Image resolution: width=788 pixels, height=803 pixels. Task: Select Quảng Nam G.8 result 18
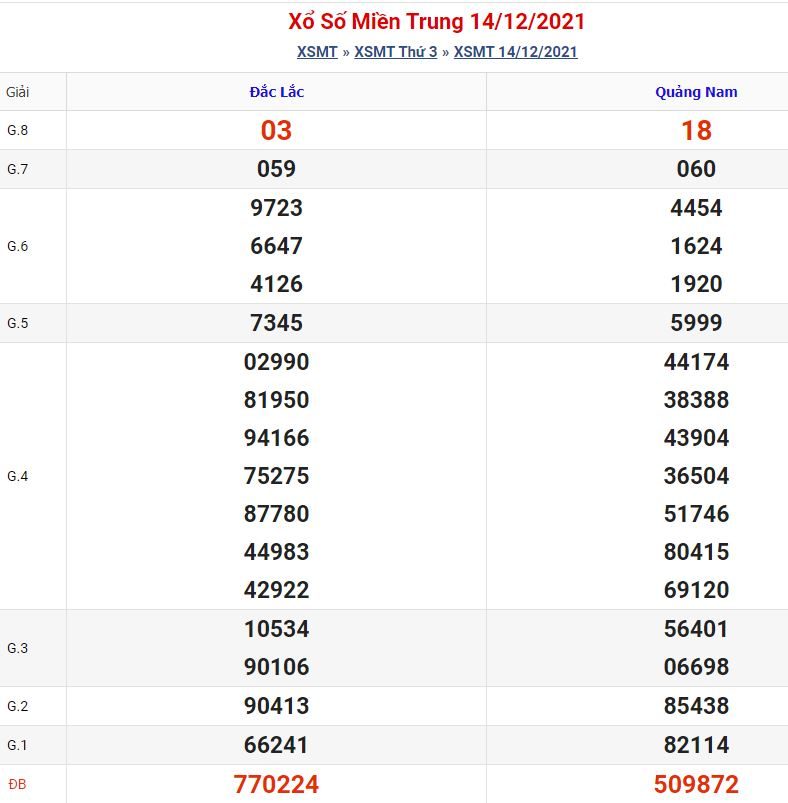(696, 130)
